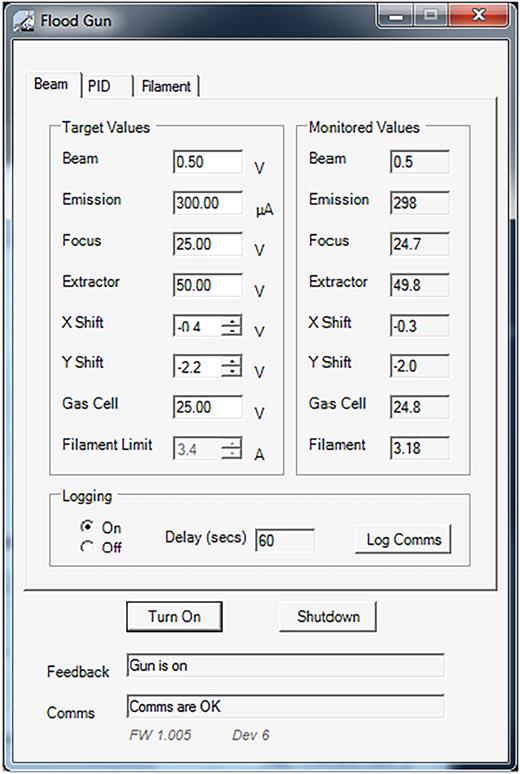The image size is (520, 774).
Task: Click the target Focus field
Action: point(208,244)
